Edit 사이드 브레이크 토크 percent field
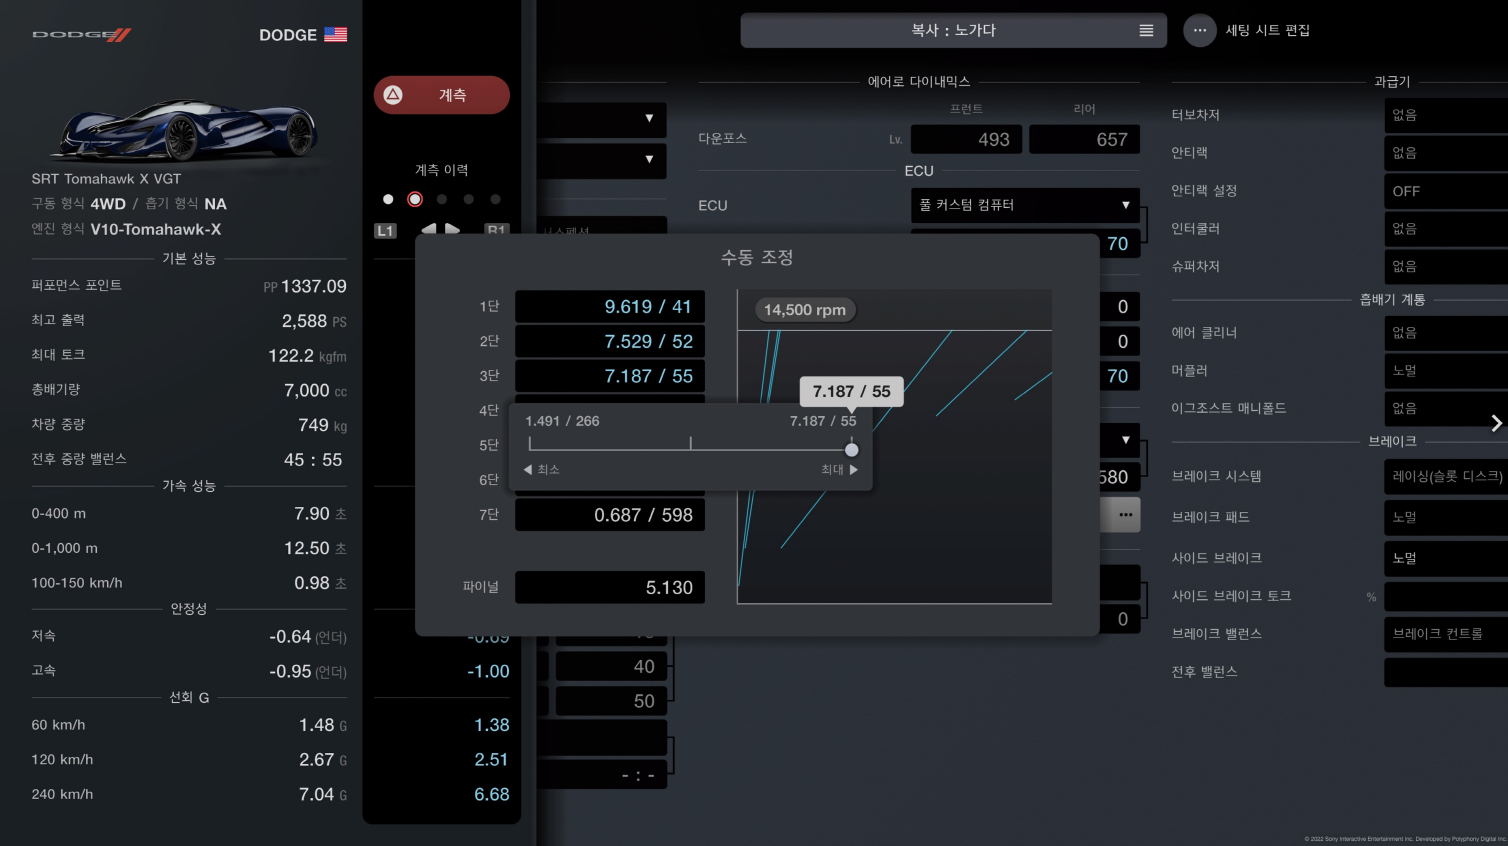1508x846 pixels. (x=1446, y=596)
